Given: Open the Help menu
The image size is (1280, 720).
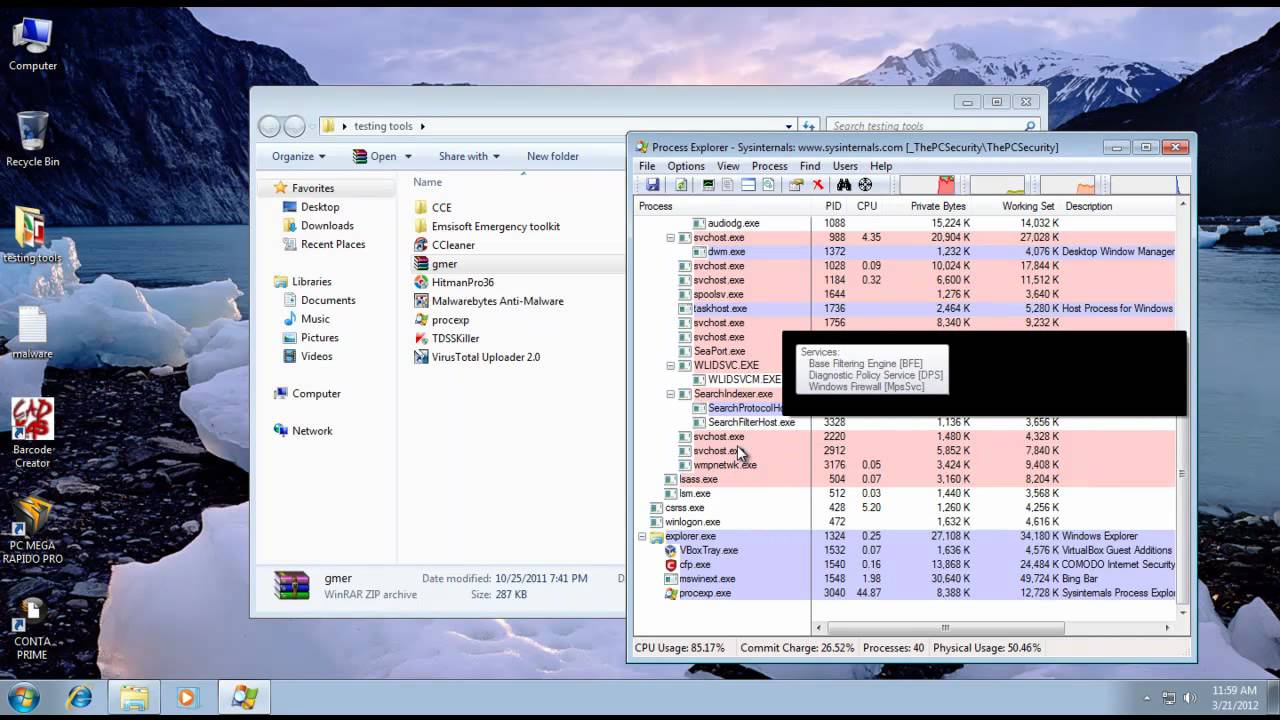Looking at the screenshot, I should pos(881,166).
